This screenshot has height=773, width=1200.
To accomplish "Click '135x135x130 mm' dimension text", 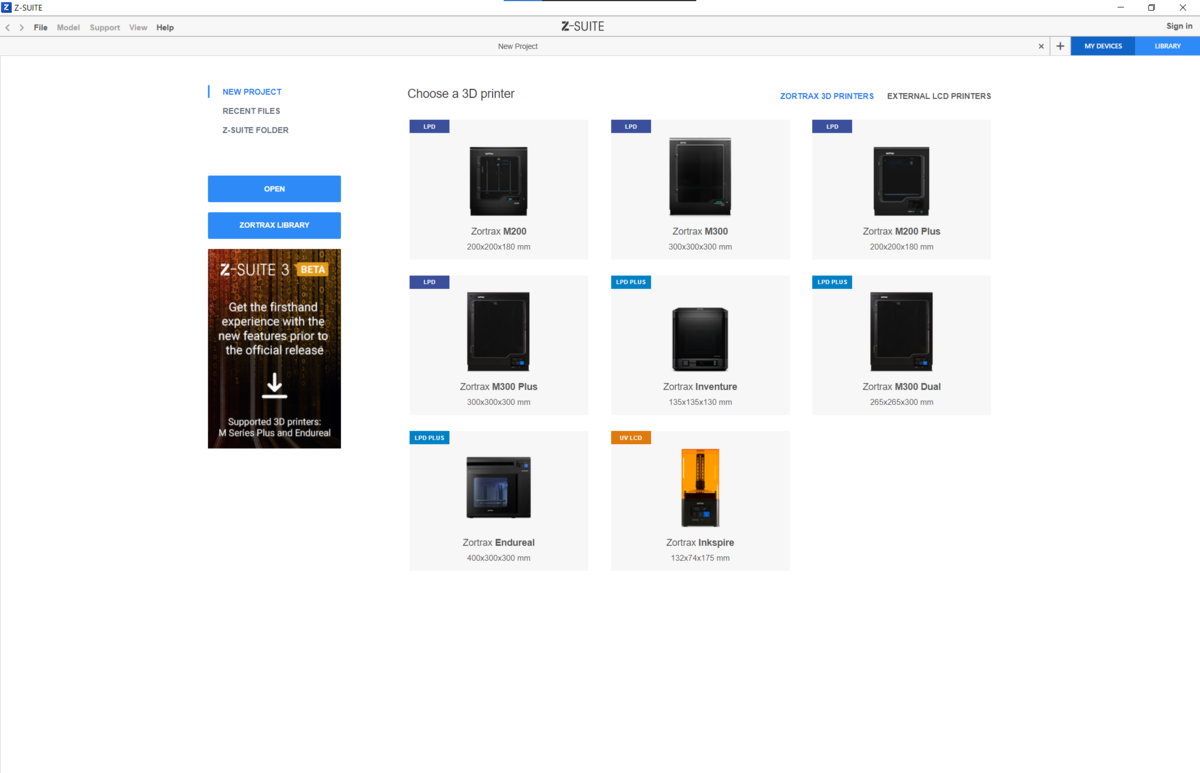I will point(700,402).
